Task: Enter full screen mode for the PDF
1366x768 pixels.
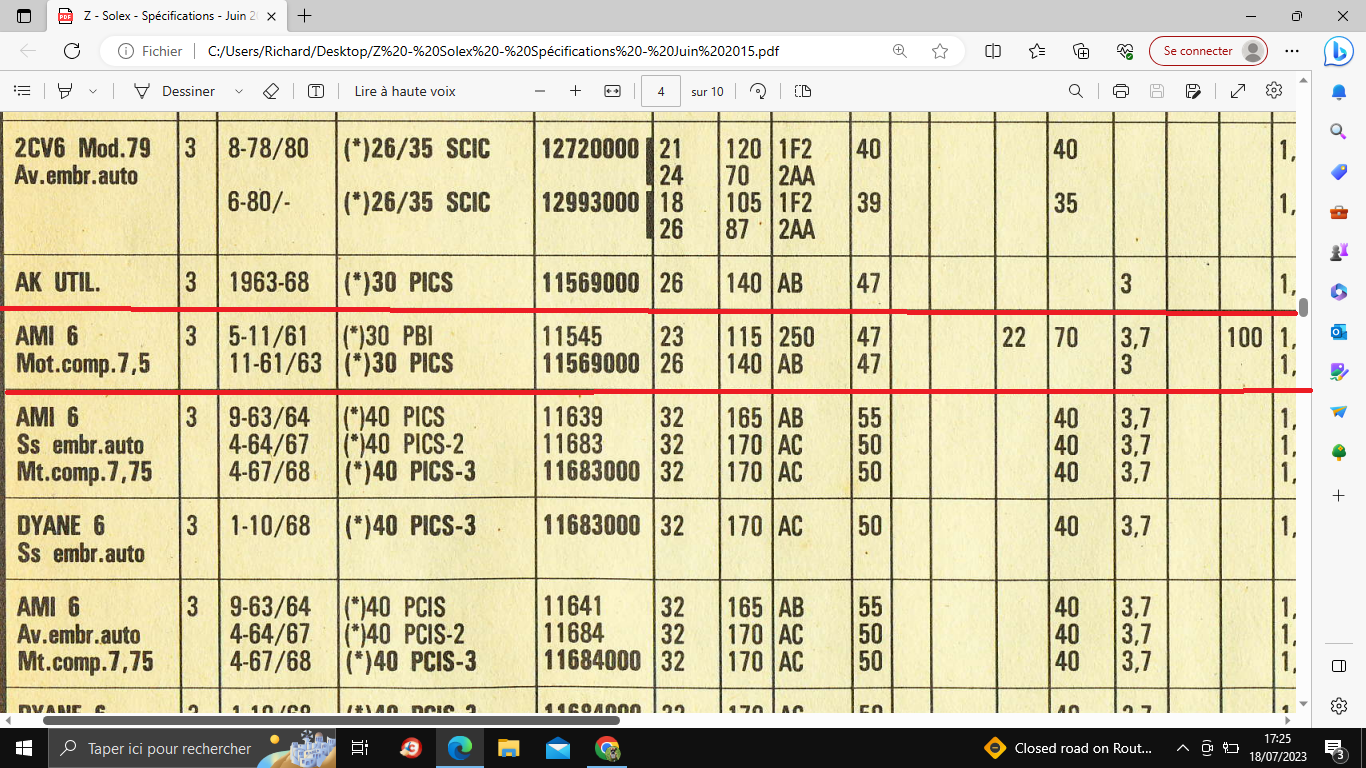Action: (1237, 91)
